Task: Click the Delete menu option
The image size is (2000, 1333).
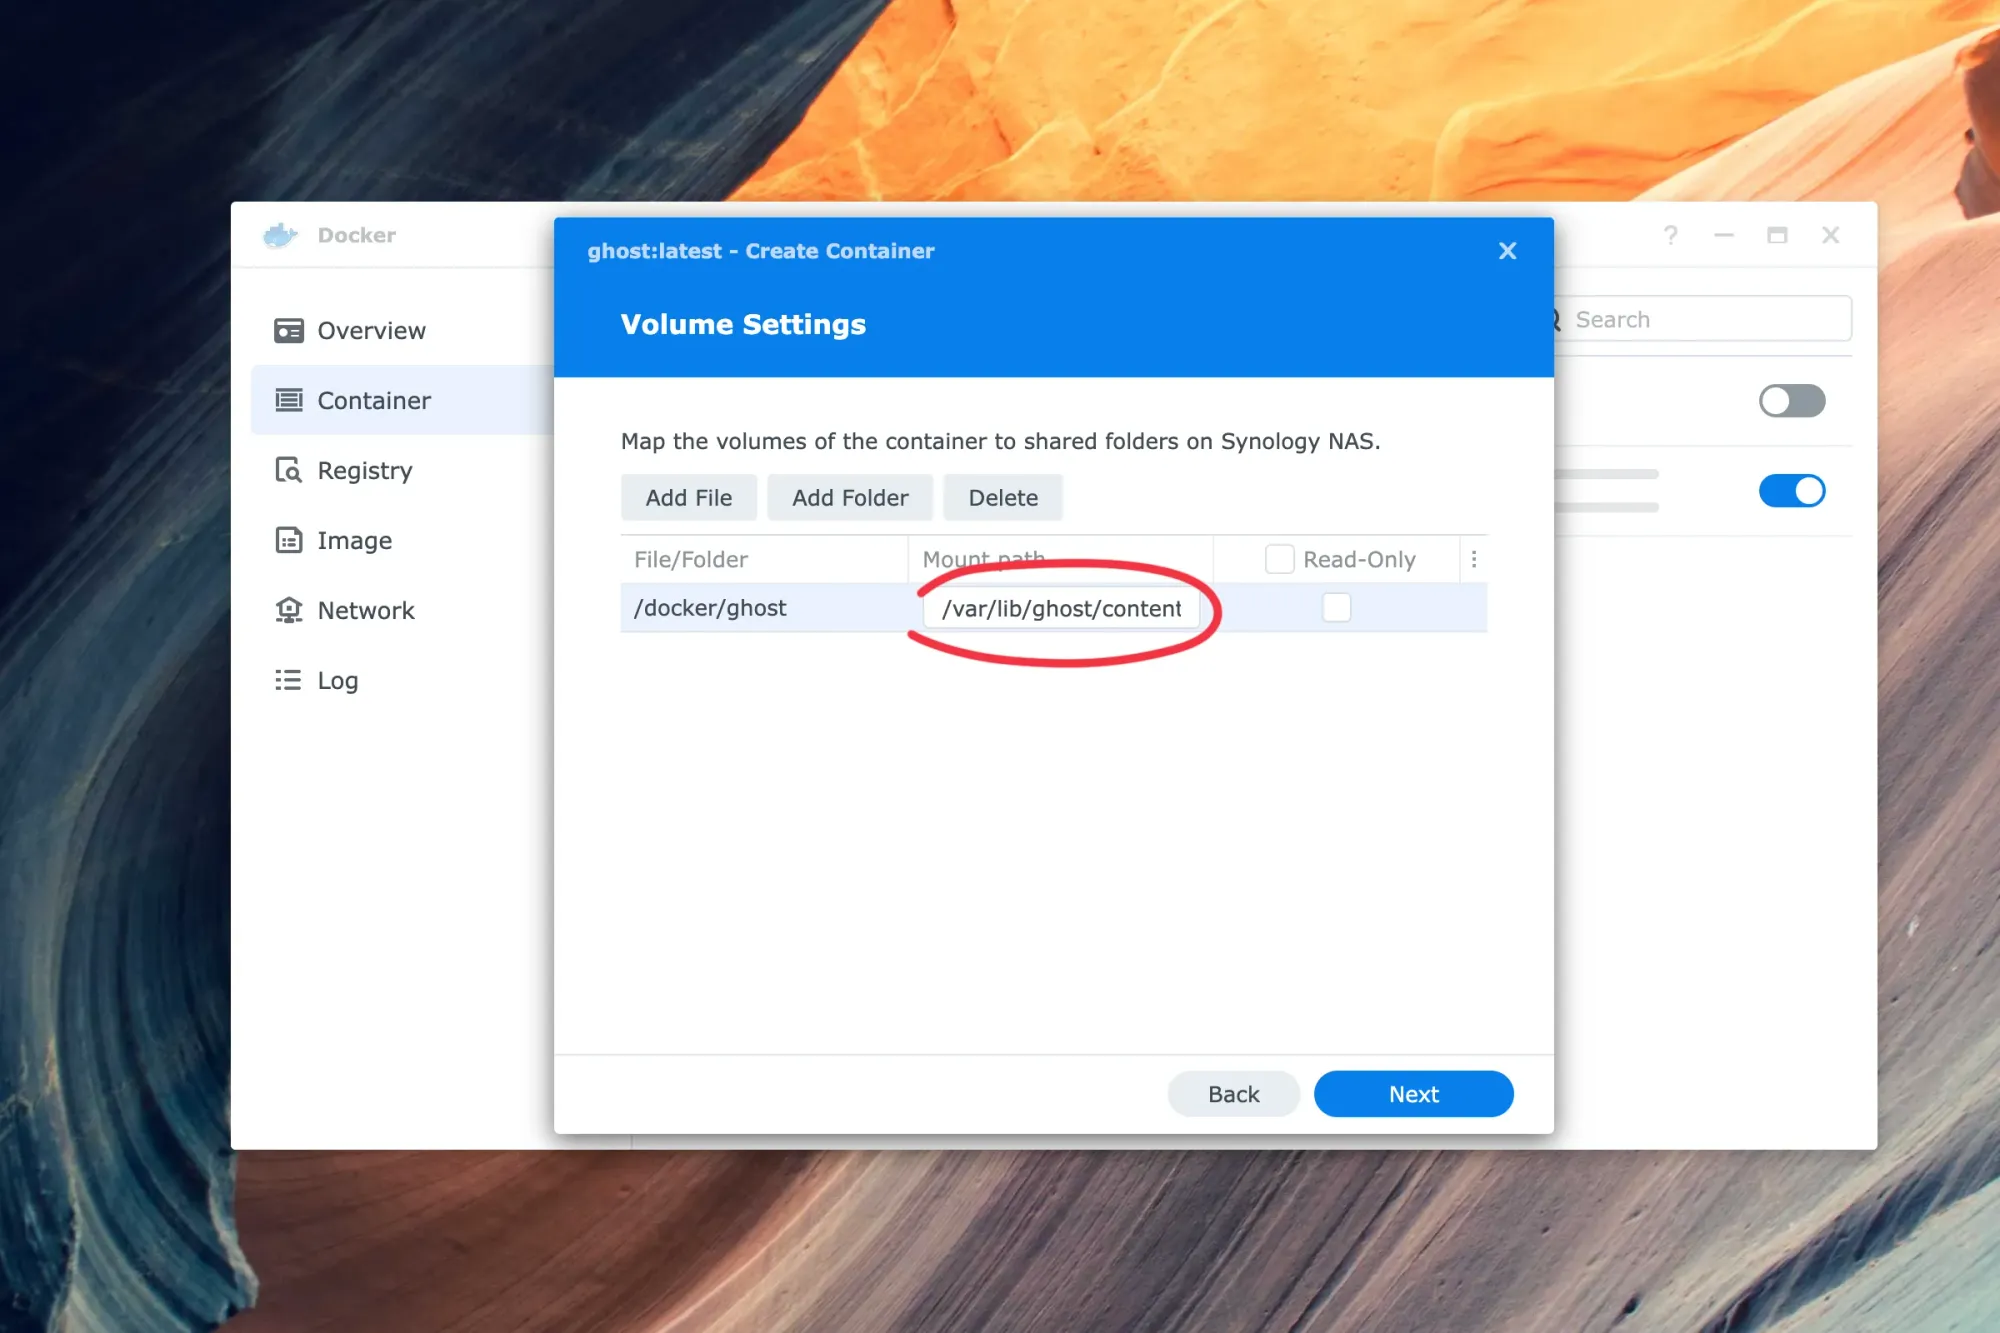Action: (x=1002, y=497)
